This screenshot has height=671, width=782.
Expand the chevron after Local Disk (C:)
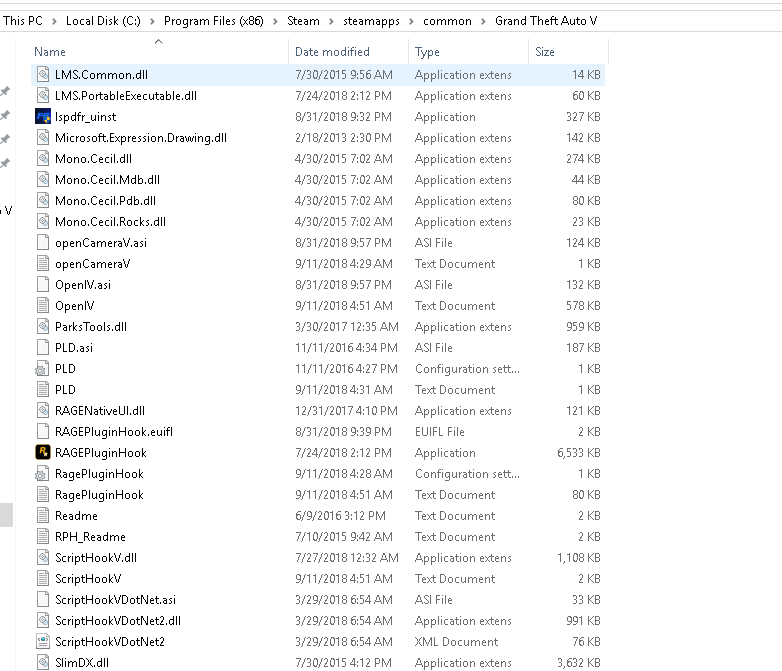point(152,21)
